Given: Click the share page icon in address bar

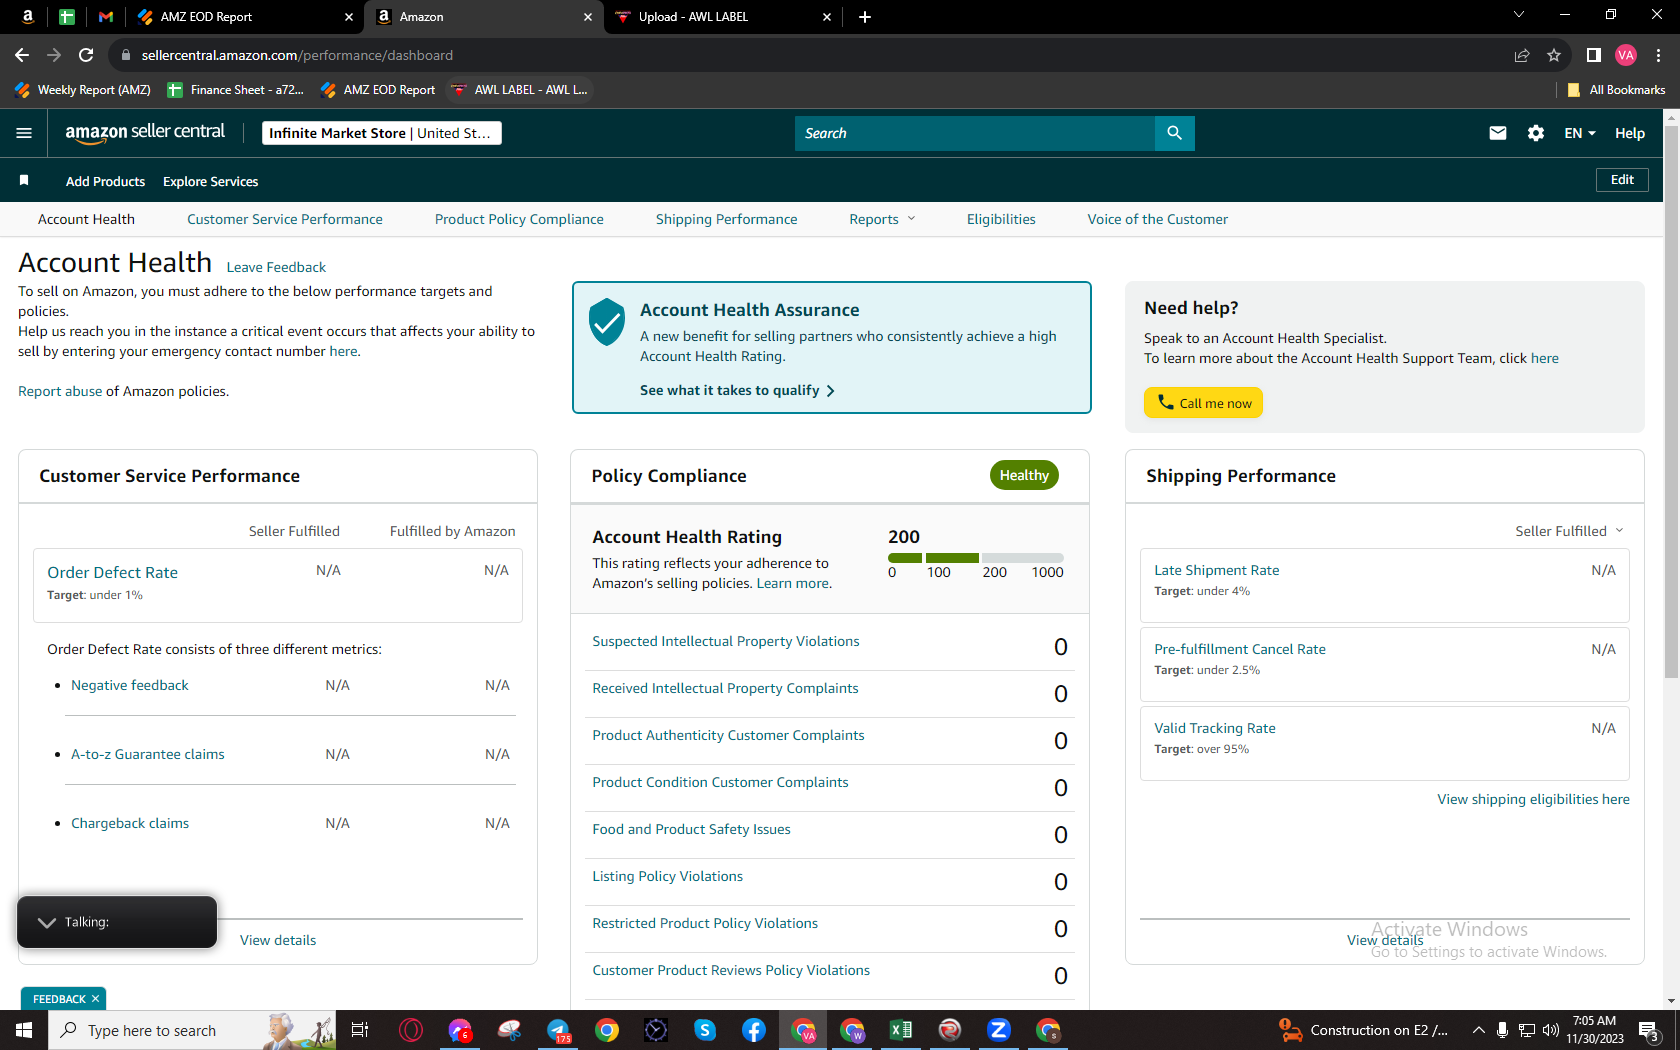Looking at the screenshot, I should pyautogui.click(x=1522, y=55).
